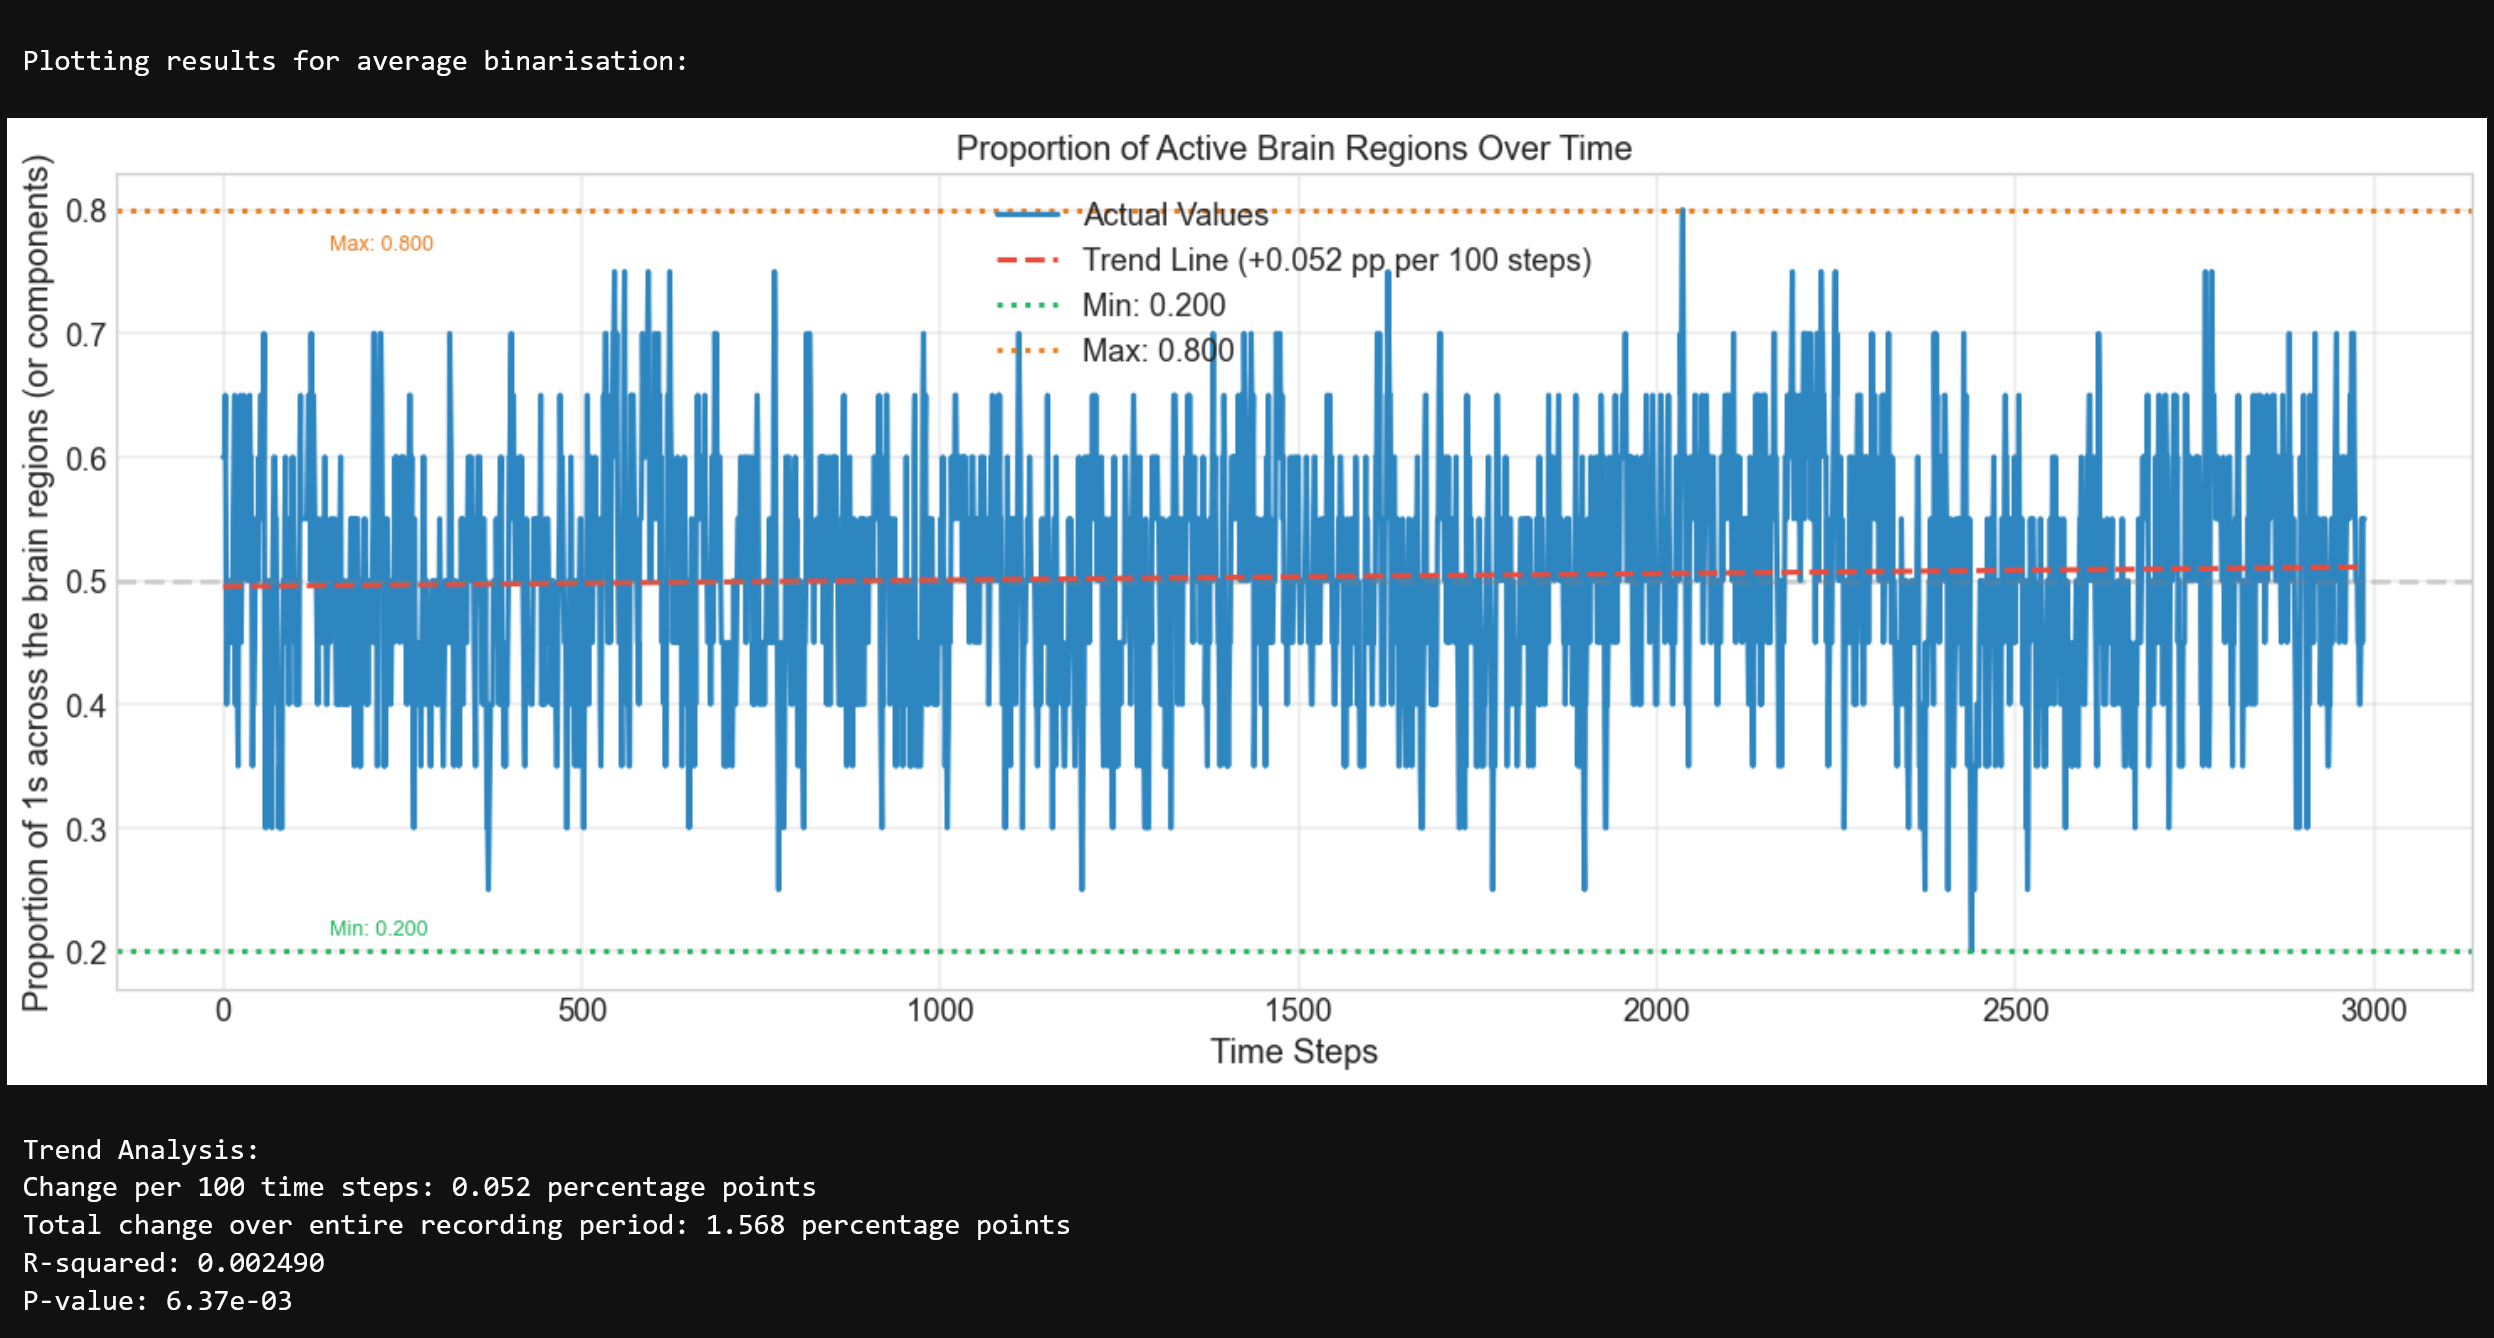
Task: Select the average binarisation header text
Action: [x=355, y=61]
